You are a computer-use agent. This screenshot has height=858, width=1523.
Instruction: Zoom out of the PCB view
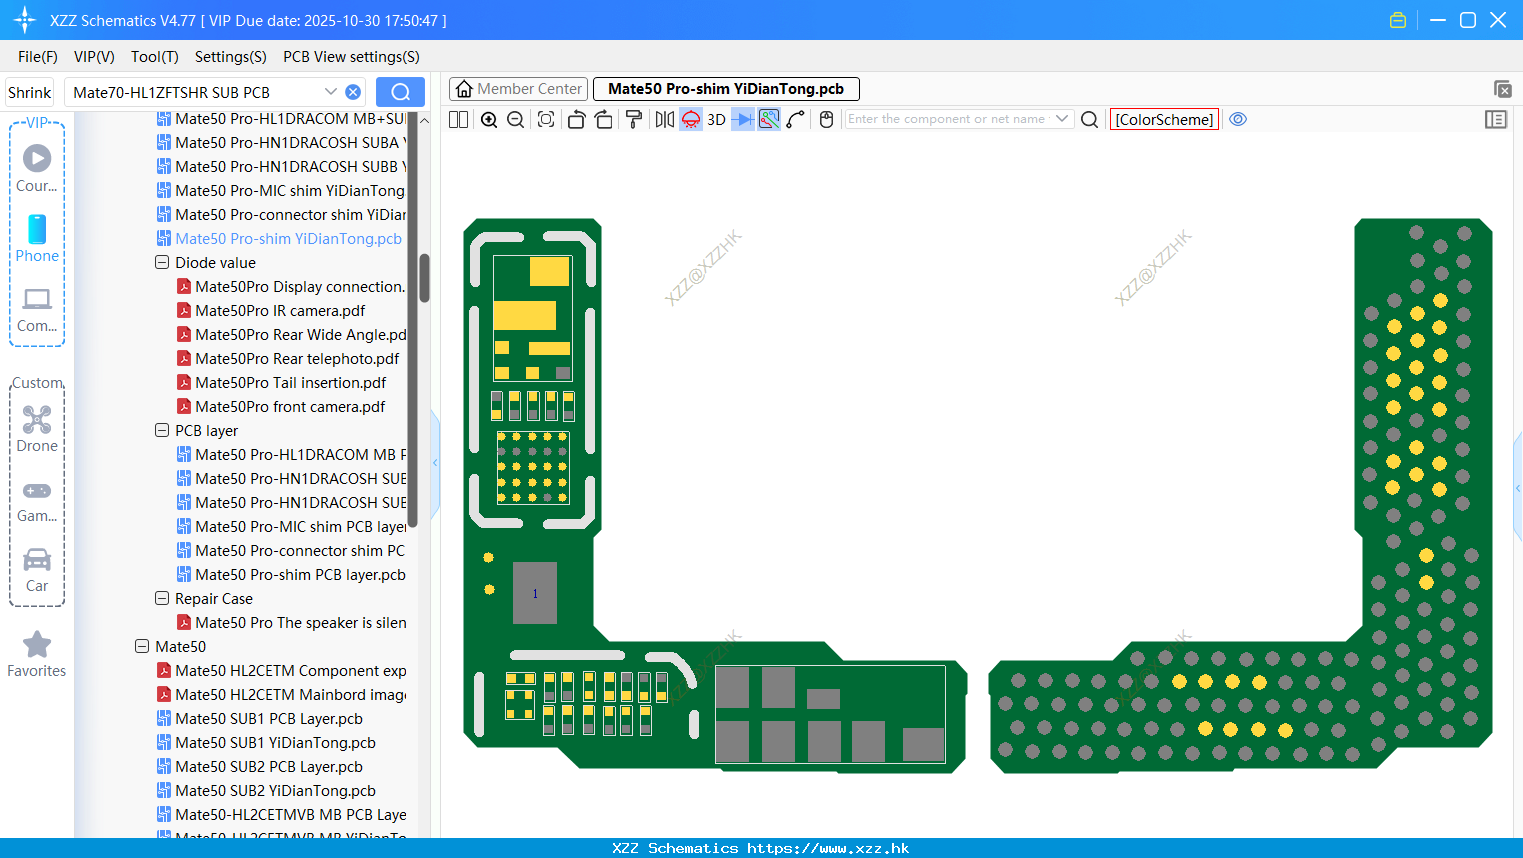[x=515, y=119]
